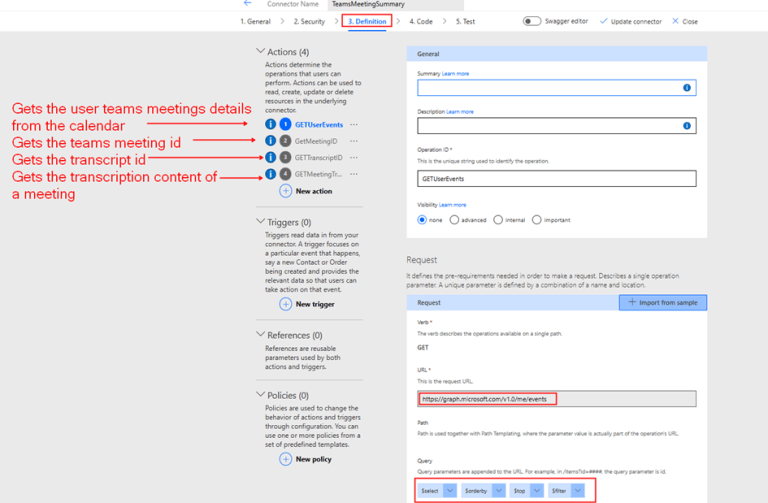Viewport: 768px width, 503px height.
Task: Click the request URL field
Action: point(556,399)
